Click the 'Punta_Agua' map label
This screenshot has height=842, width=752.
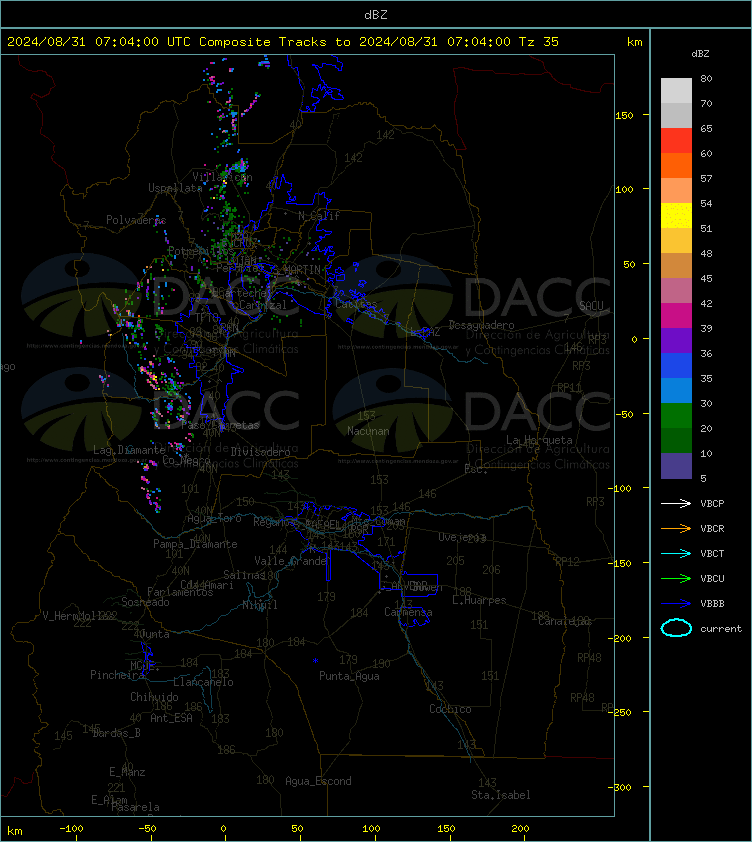(349, 676)
